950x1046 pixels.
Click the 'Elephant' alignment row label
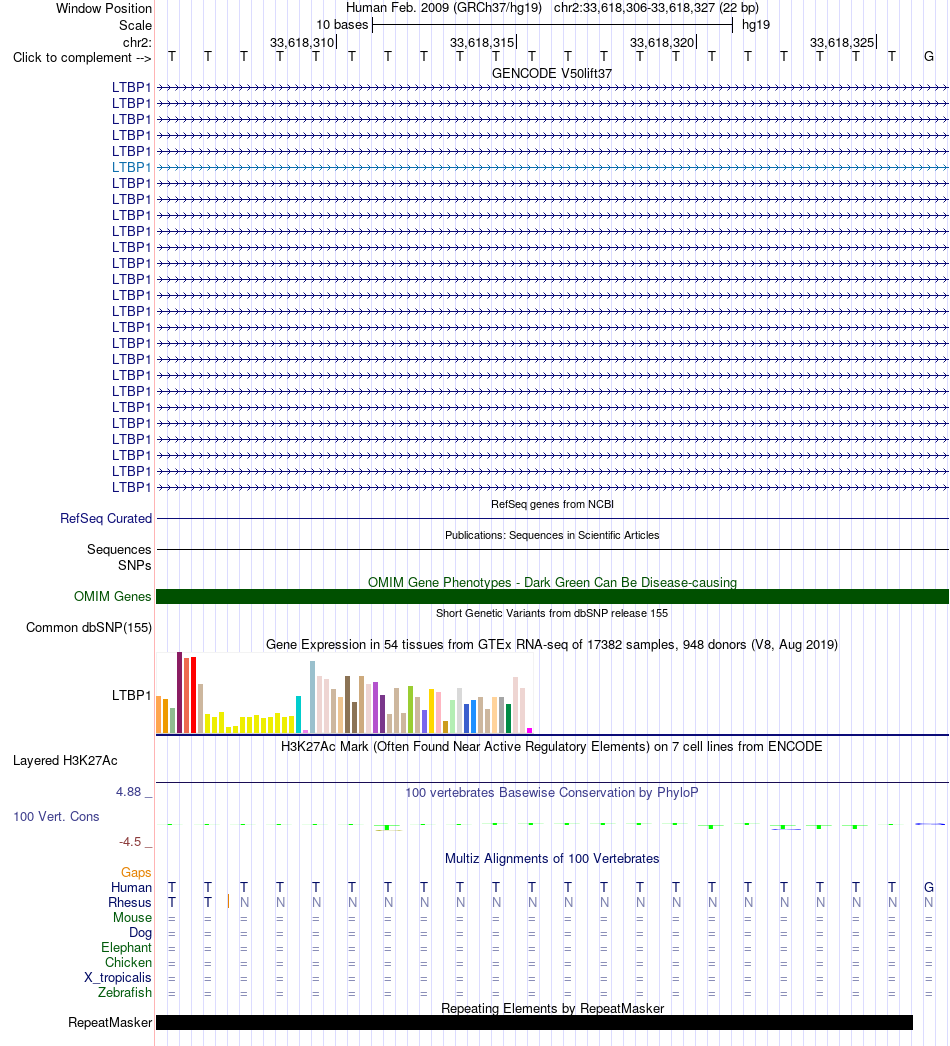click(127, 947)
